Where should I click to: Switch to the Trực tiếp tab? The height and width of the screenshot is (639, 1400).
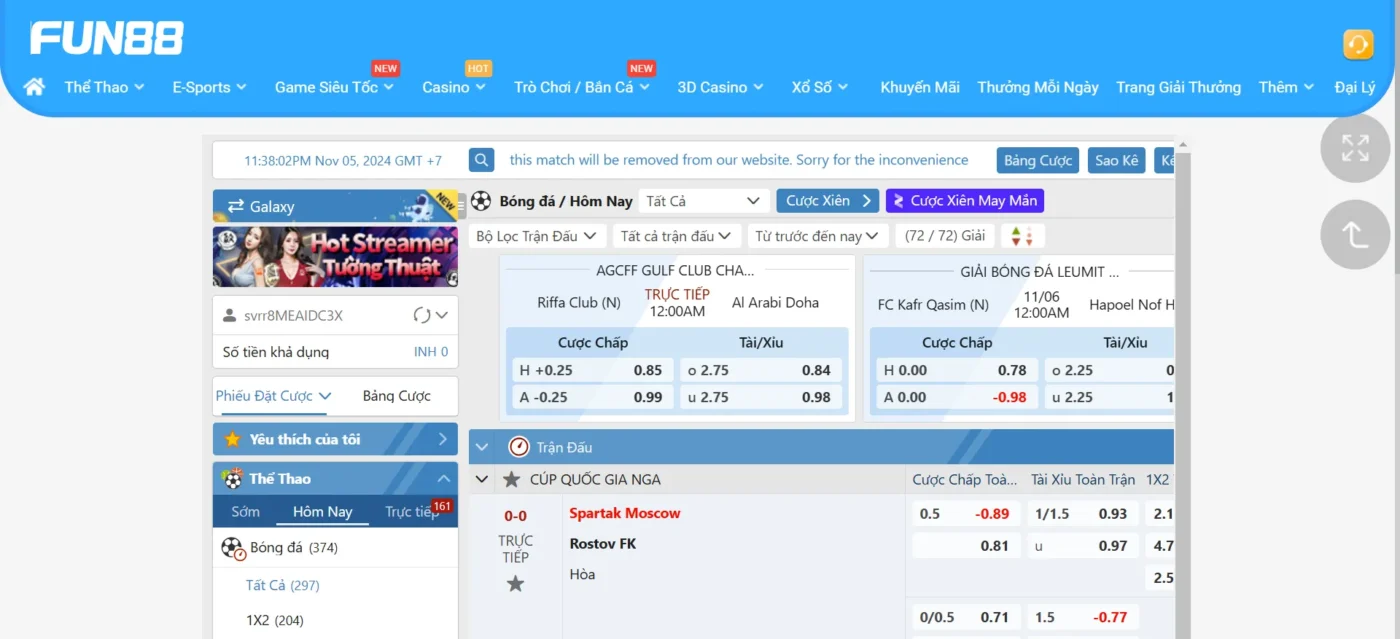(411, 512)
